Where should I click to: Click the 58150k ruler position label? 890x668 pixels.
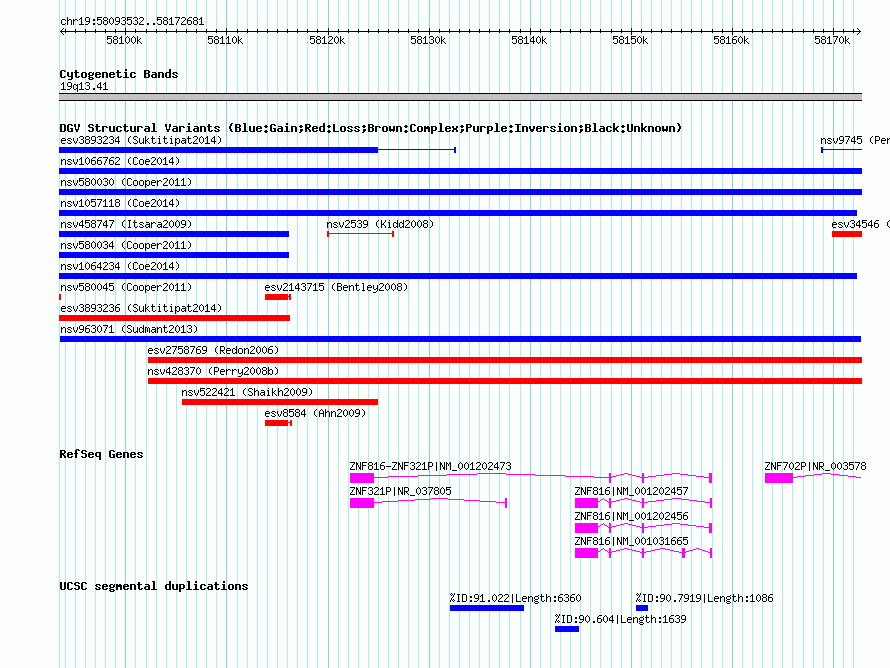(x=630, y=40)
